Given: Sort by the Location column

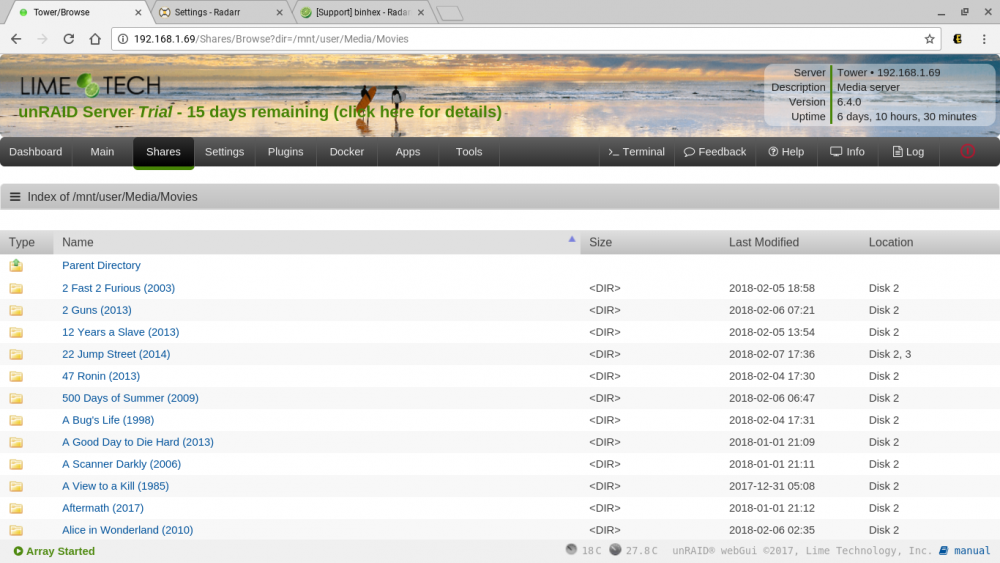Looking at the screenshot, I should point(891,242).
